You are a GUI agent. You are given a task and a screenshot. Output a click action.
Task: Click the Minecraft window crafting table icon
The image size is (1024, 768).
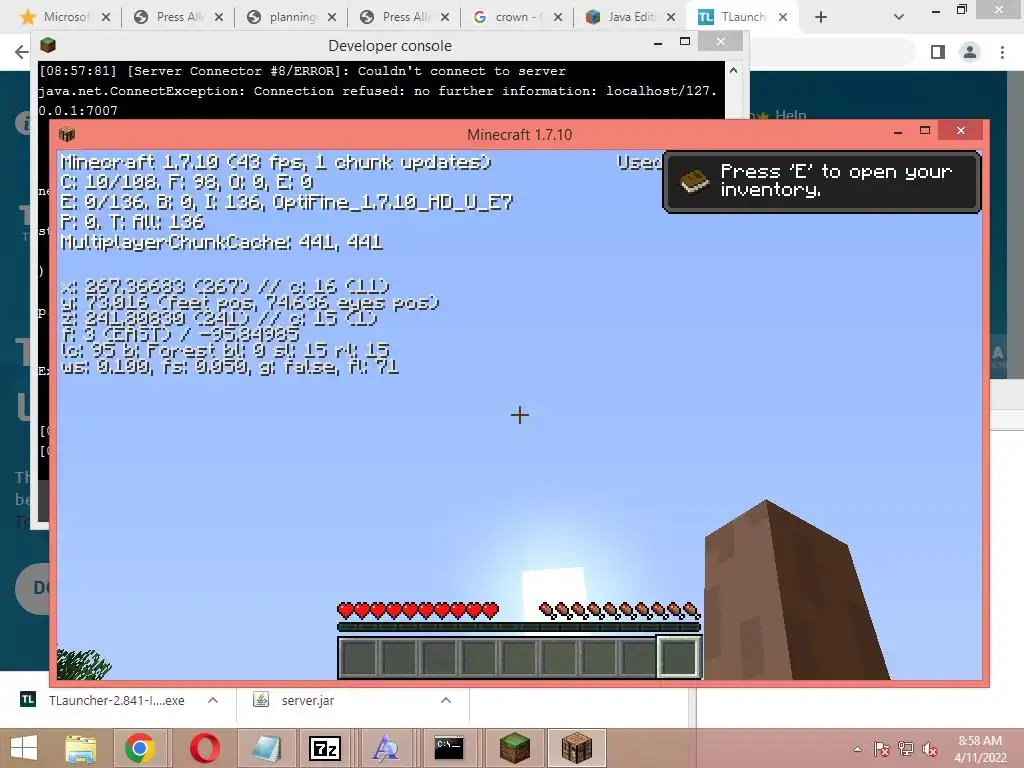(x=67, y=135)
